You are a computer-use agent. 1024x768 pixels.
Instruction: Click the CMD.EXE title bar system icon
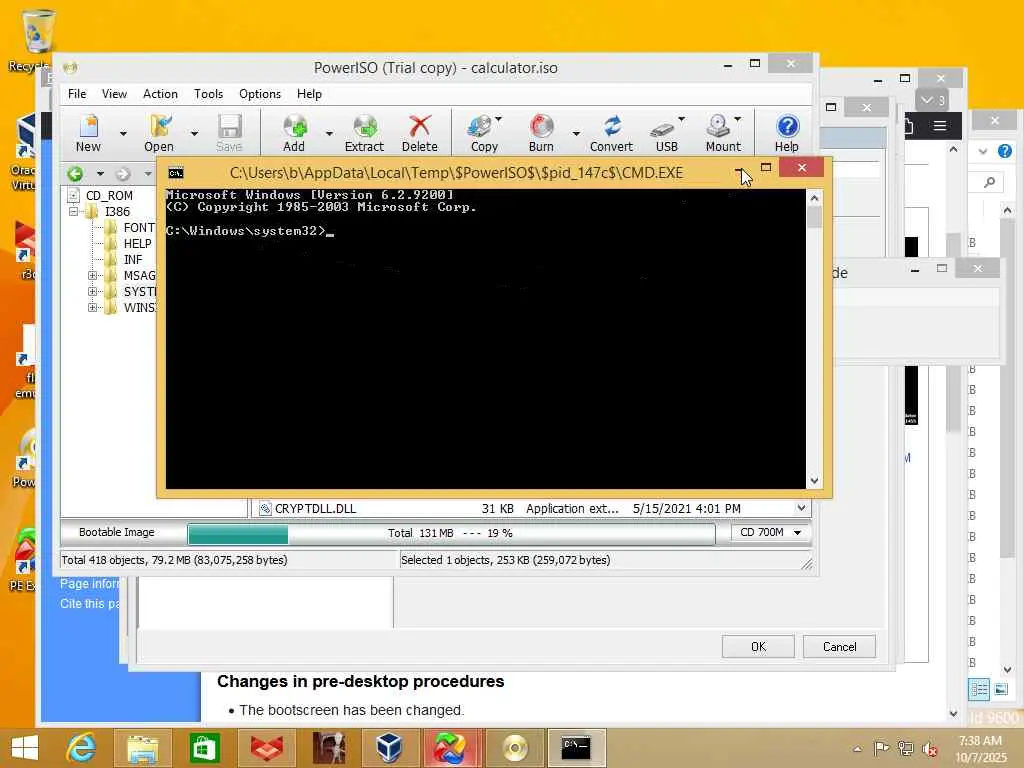176,172
